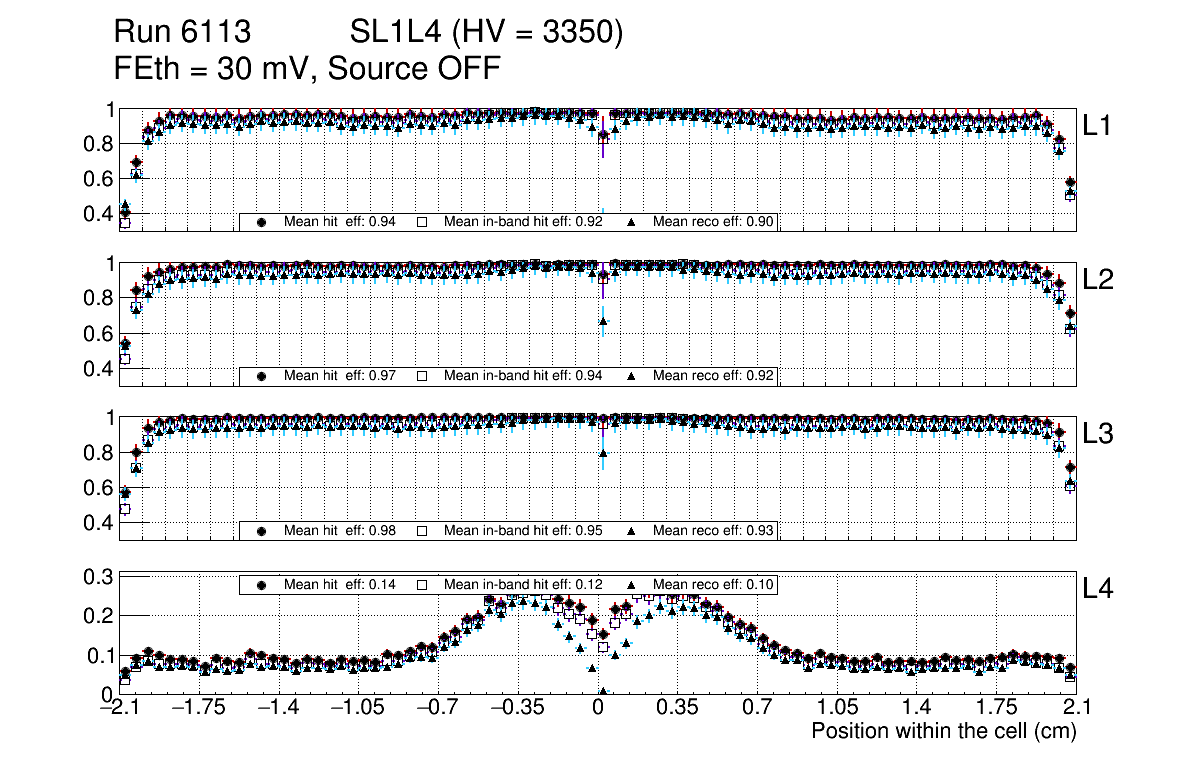Click the 0.35 tick label on the x-axis

pos(677,708)
